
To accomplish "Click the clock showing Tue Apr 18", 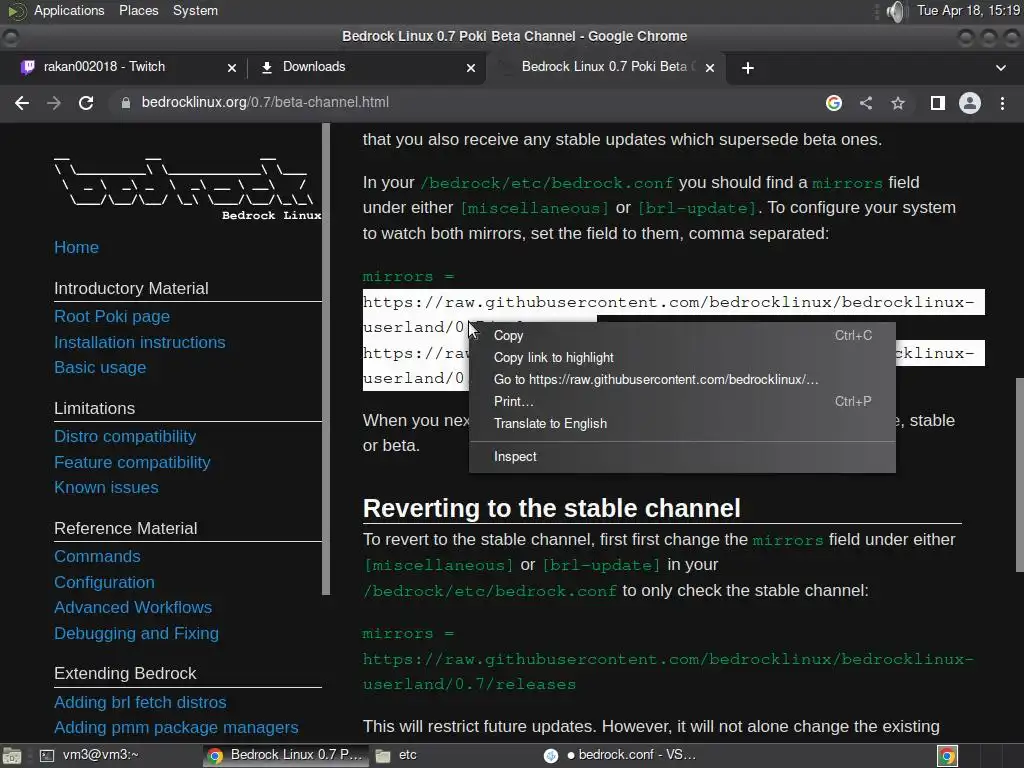I will [x=968, y=11].
